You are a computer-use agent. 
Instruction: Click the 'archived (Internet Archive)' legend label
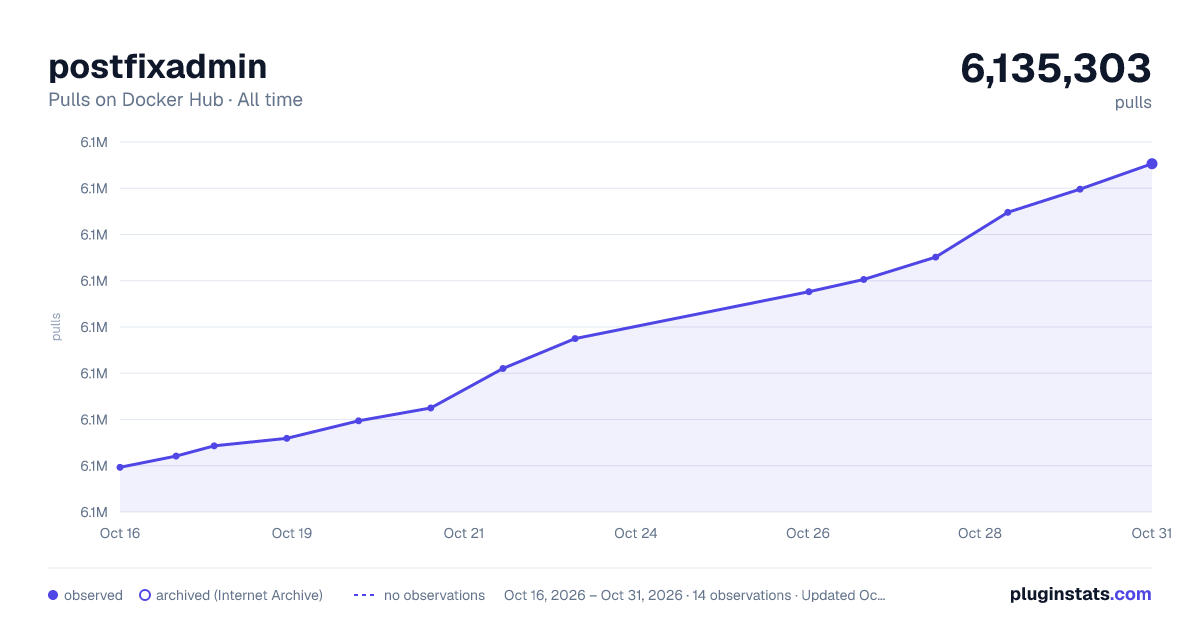tap(239, 595)
